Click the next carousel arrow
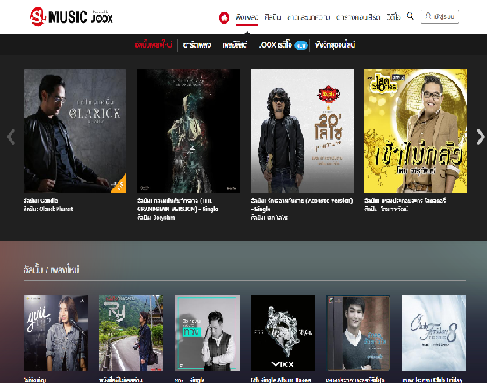Viewport: 488px width, 385px height. click(x=480, y=137)
